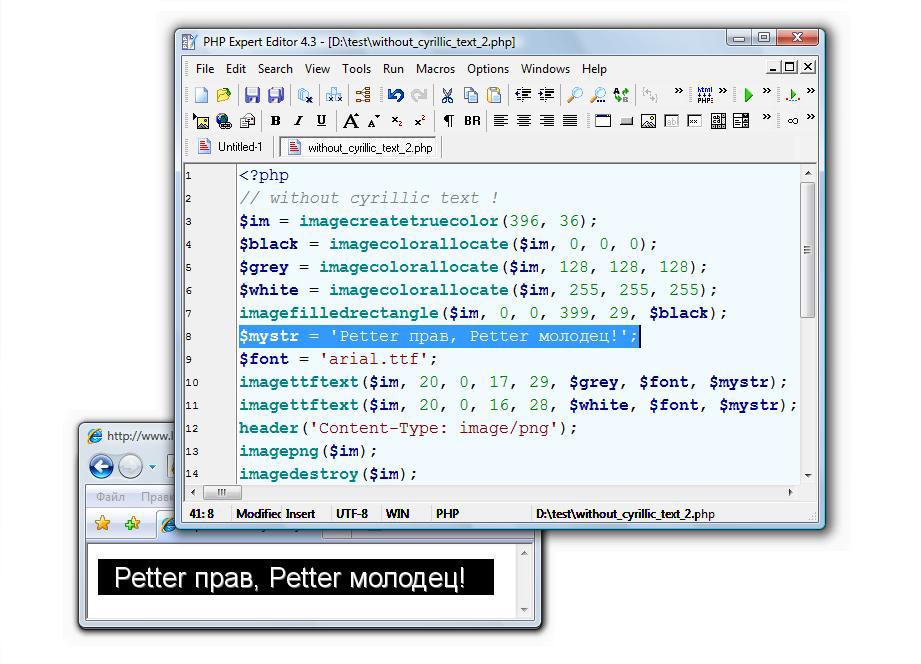921x664 pixels.
Task: Insert a form button with the grey button icon
Action: coord(626,122)
